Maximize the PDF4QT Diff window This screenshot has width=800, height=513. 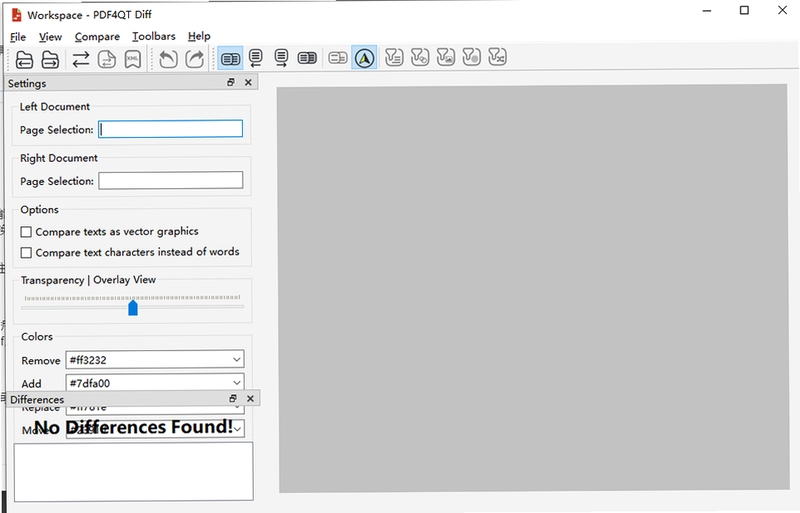pyautogui.click(x=744, y=10)
